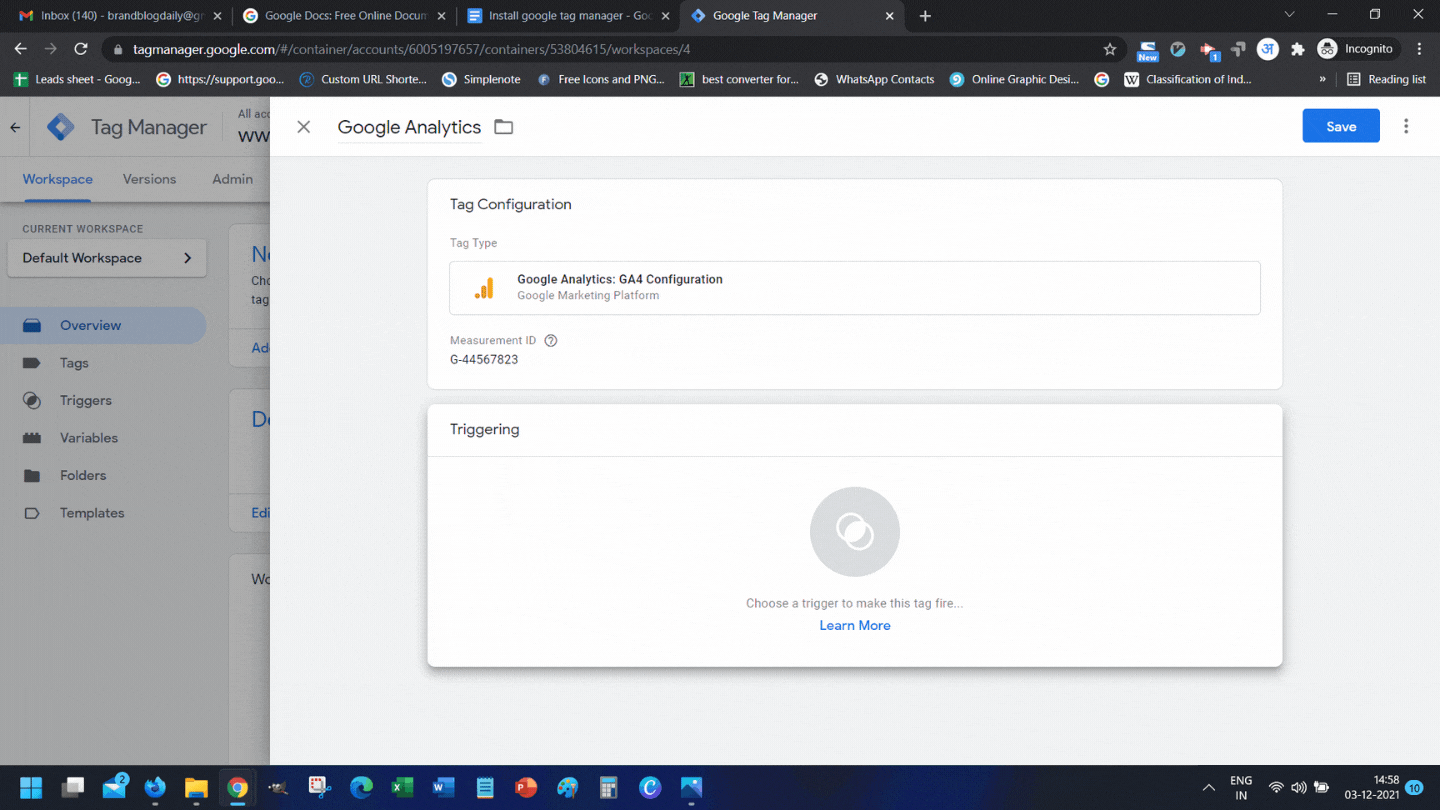The width and height of the screenshot is (1440, 810).
Task: Open the Wi-Fi network tray icon
Action: tap(1275, 788)
